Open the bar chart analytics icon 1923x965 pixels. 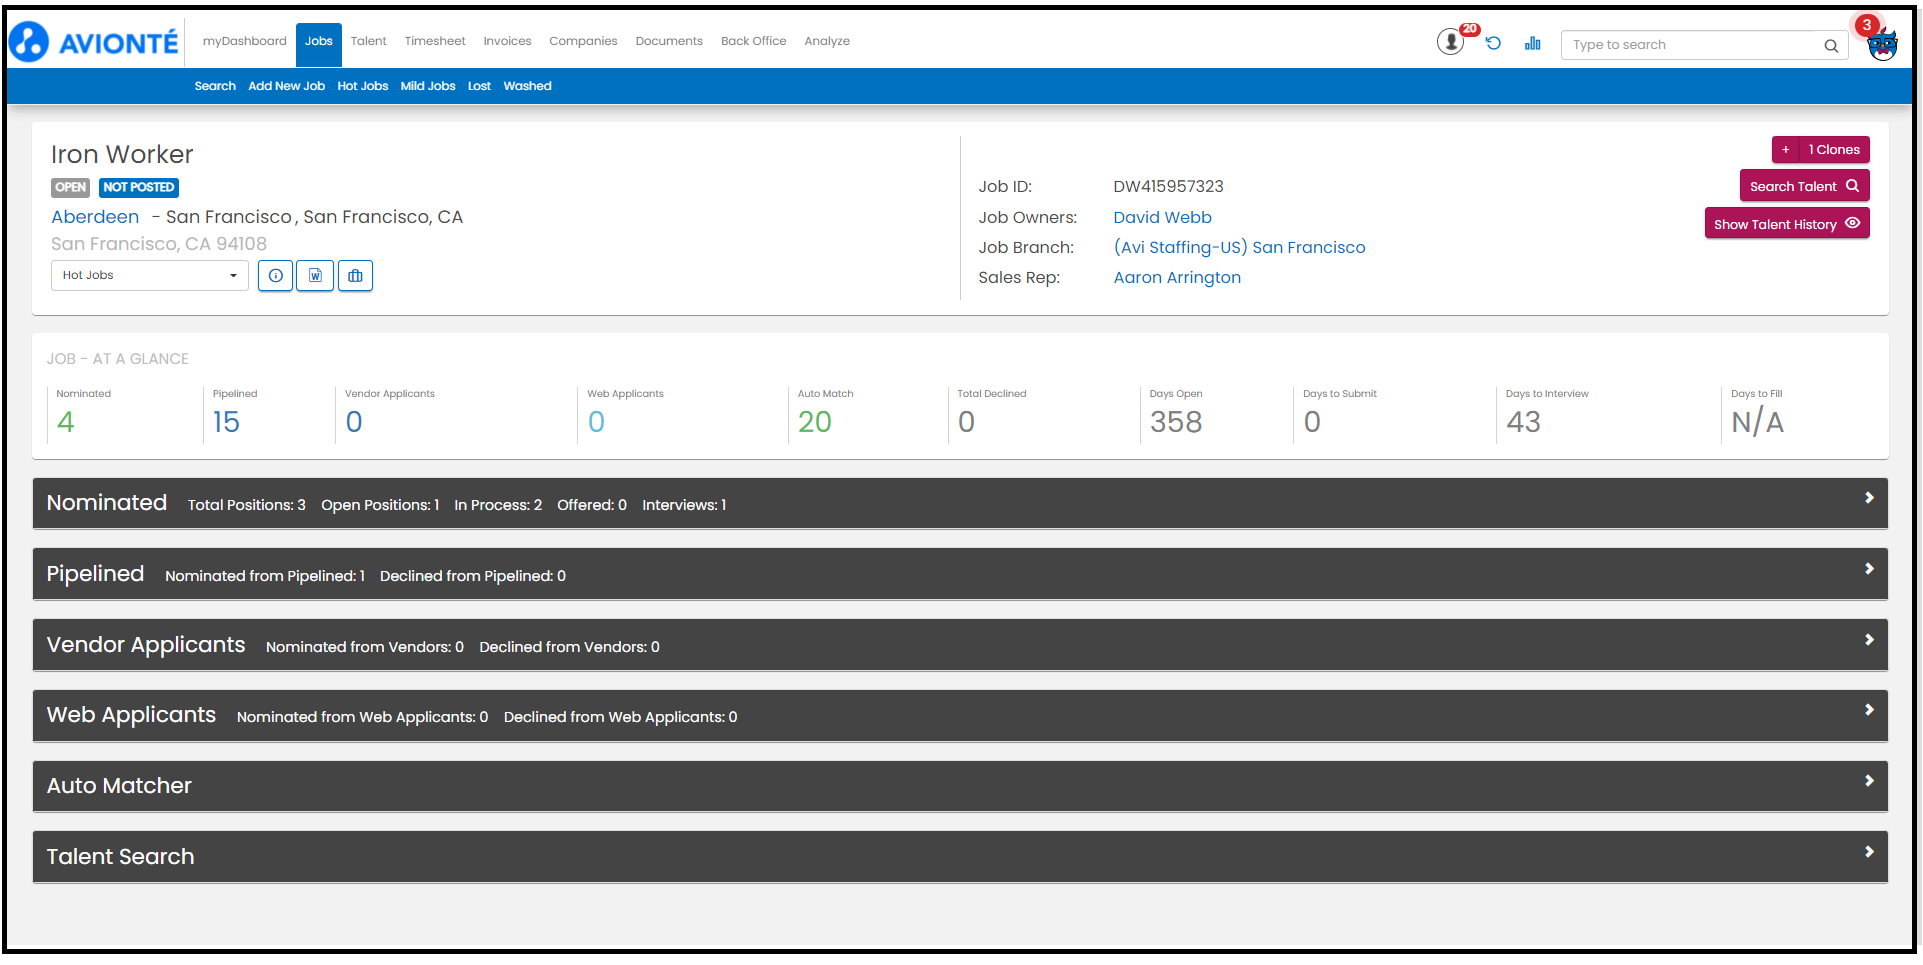1532,43
